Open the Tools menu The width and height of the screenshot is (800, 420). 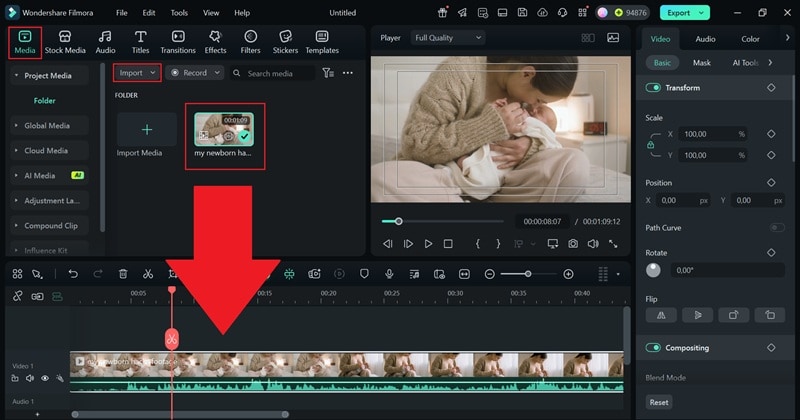click(179, 13)
